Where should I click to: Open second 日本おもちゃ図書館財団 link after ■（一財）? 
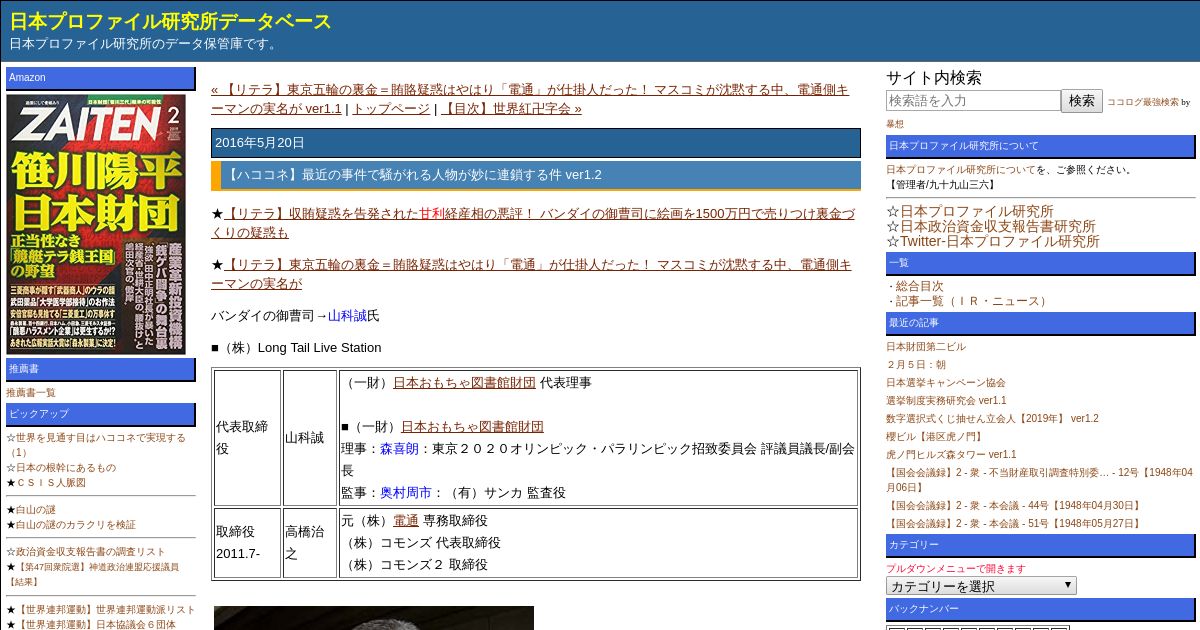472,426
